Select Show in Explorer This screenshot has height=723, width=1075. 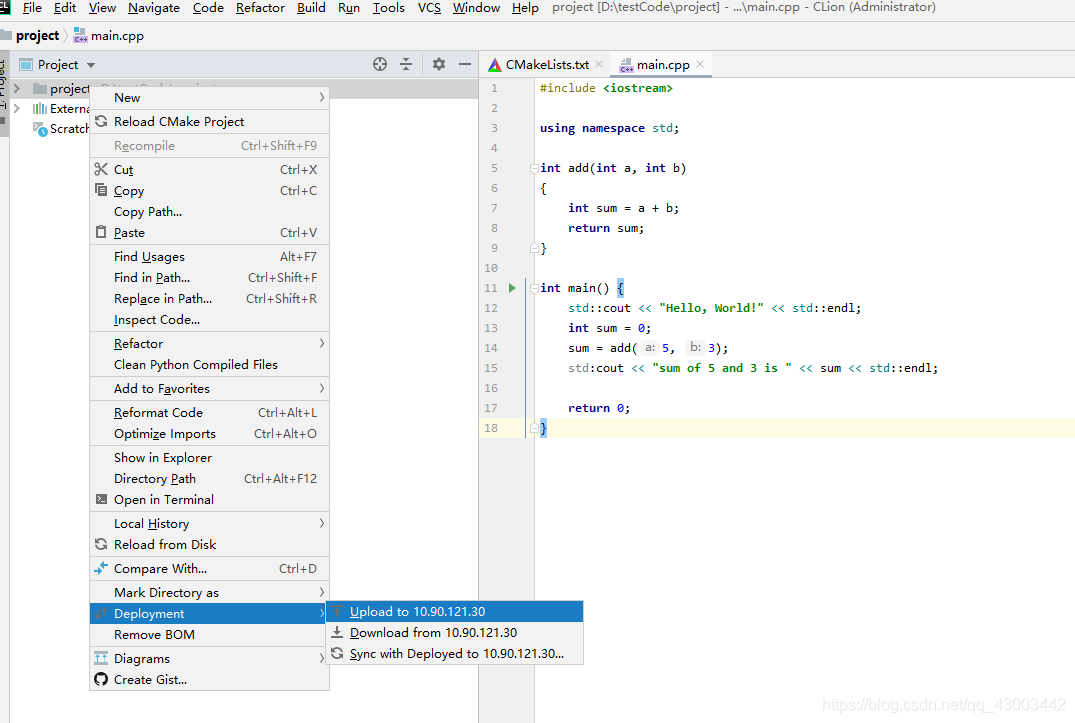(x=209, y=457)
